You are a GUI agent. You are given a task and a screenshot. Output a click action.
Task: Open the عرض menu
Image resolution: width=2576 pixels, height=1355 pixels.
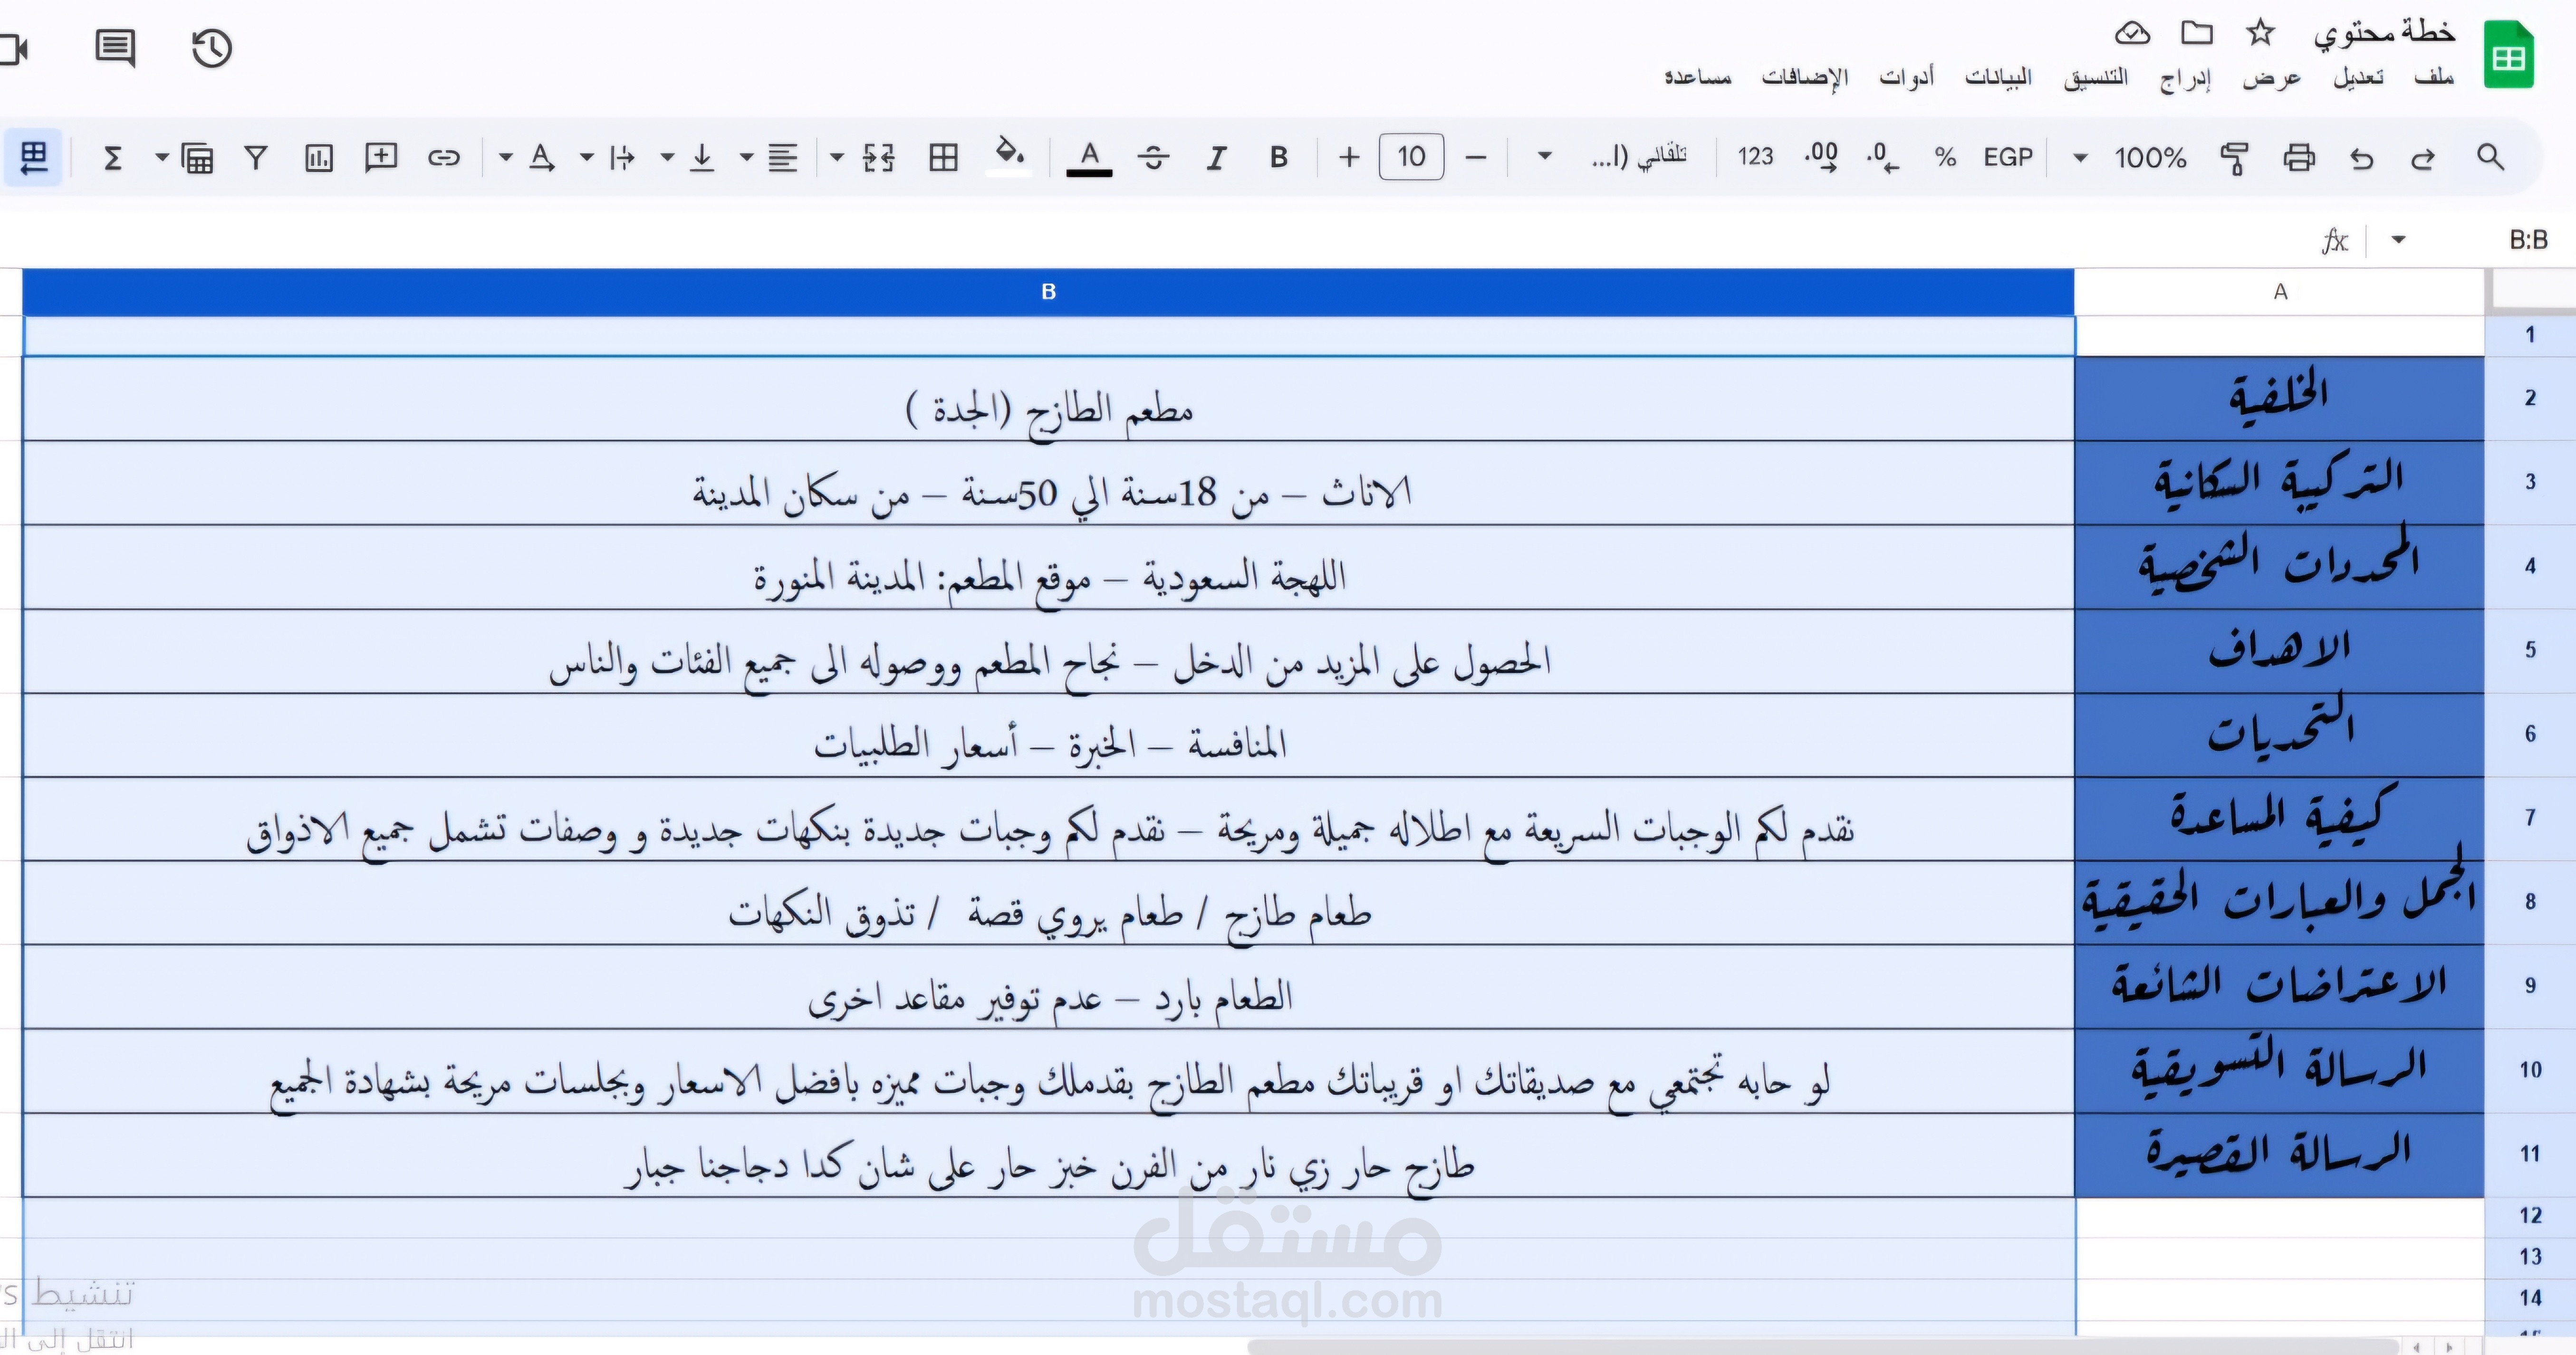tap(2271, 77)
